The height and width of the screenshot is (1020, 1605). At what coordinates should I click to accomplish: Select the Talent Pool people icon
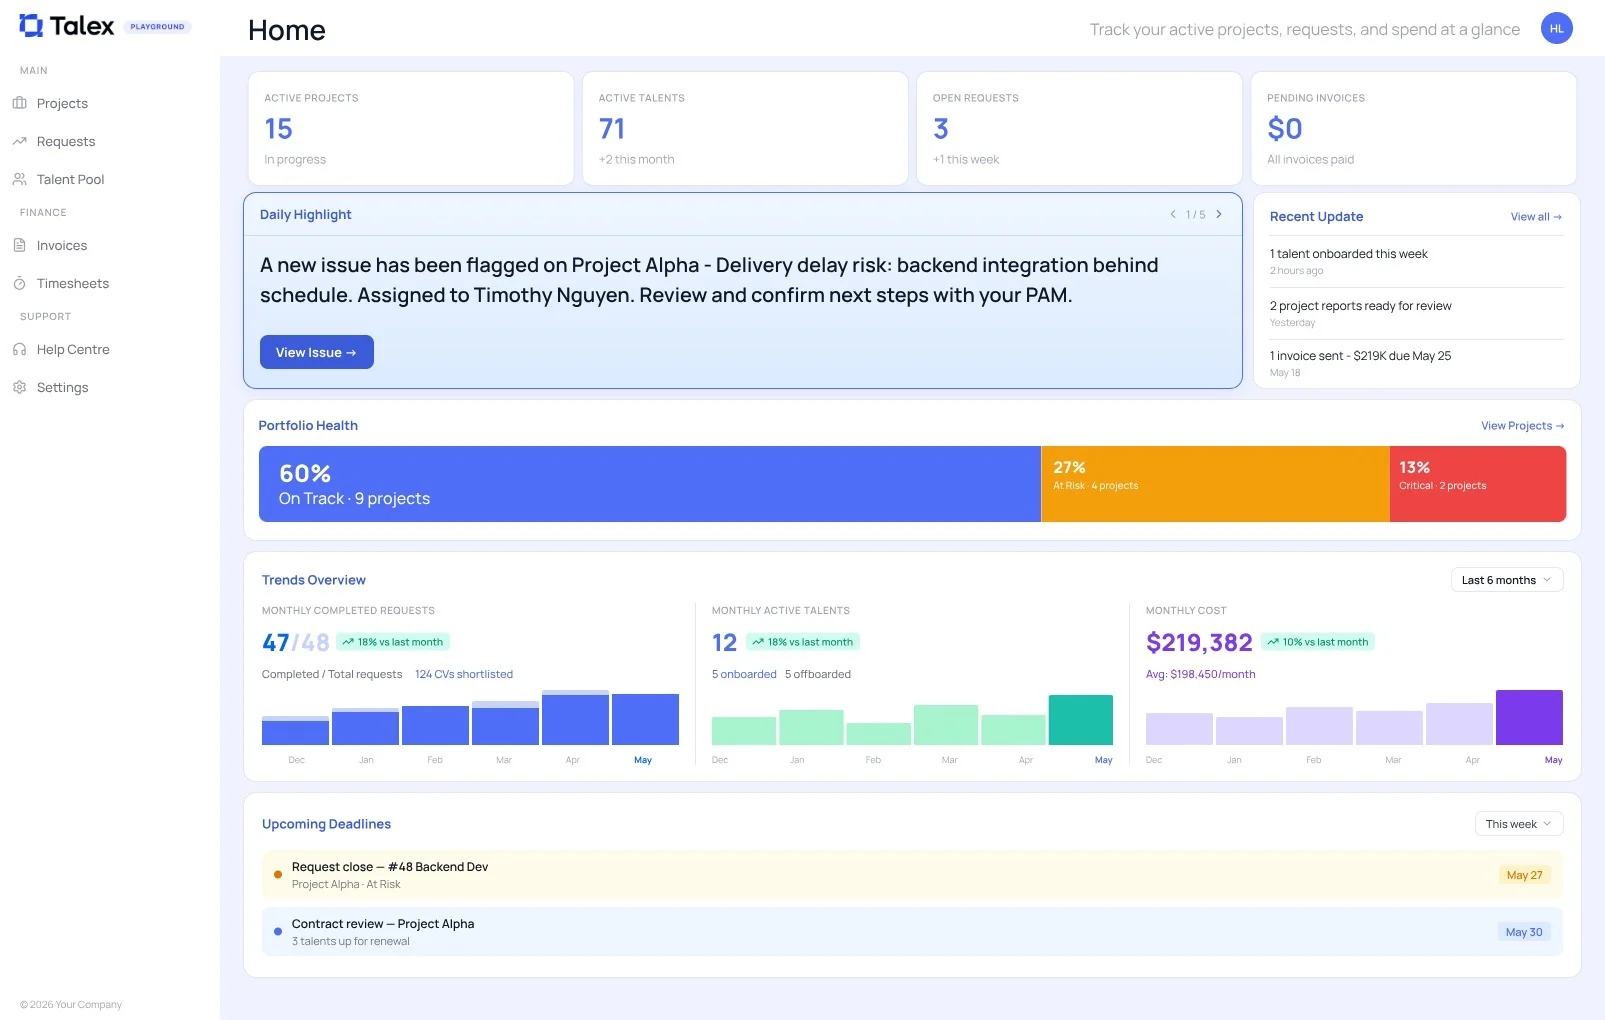coord(19,179)
